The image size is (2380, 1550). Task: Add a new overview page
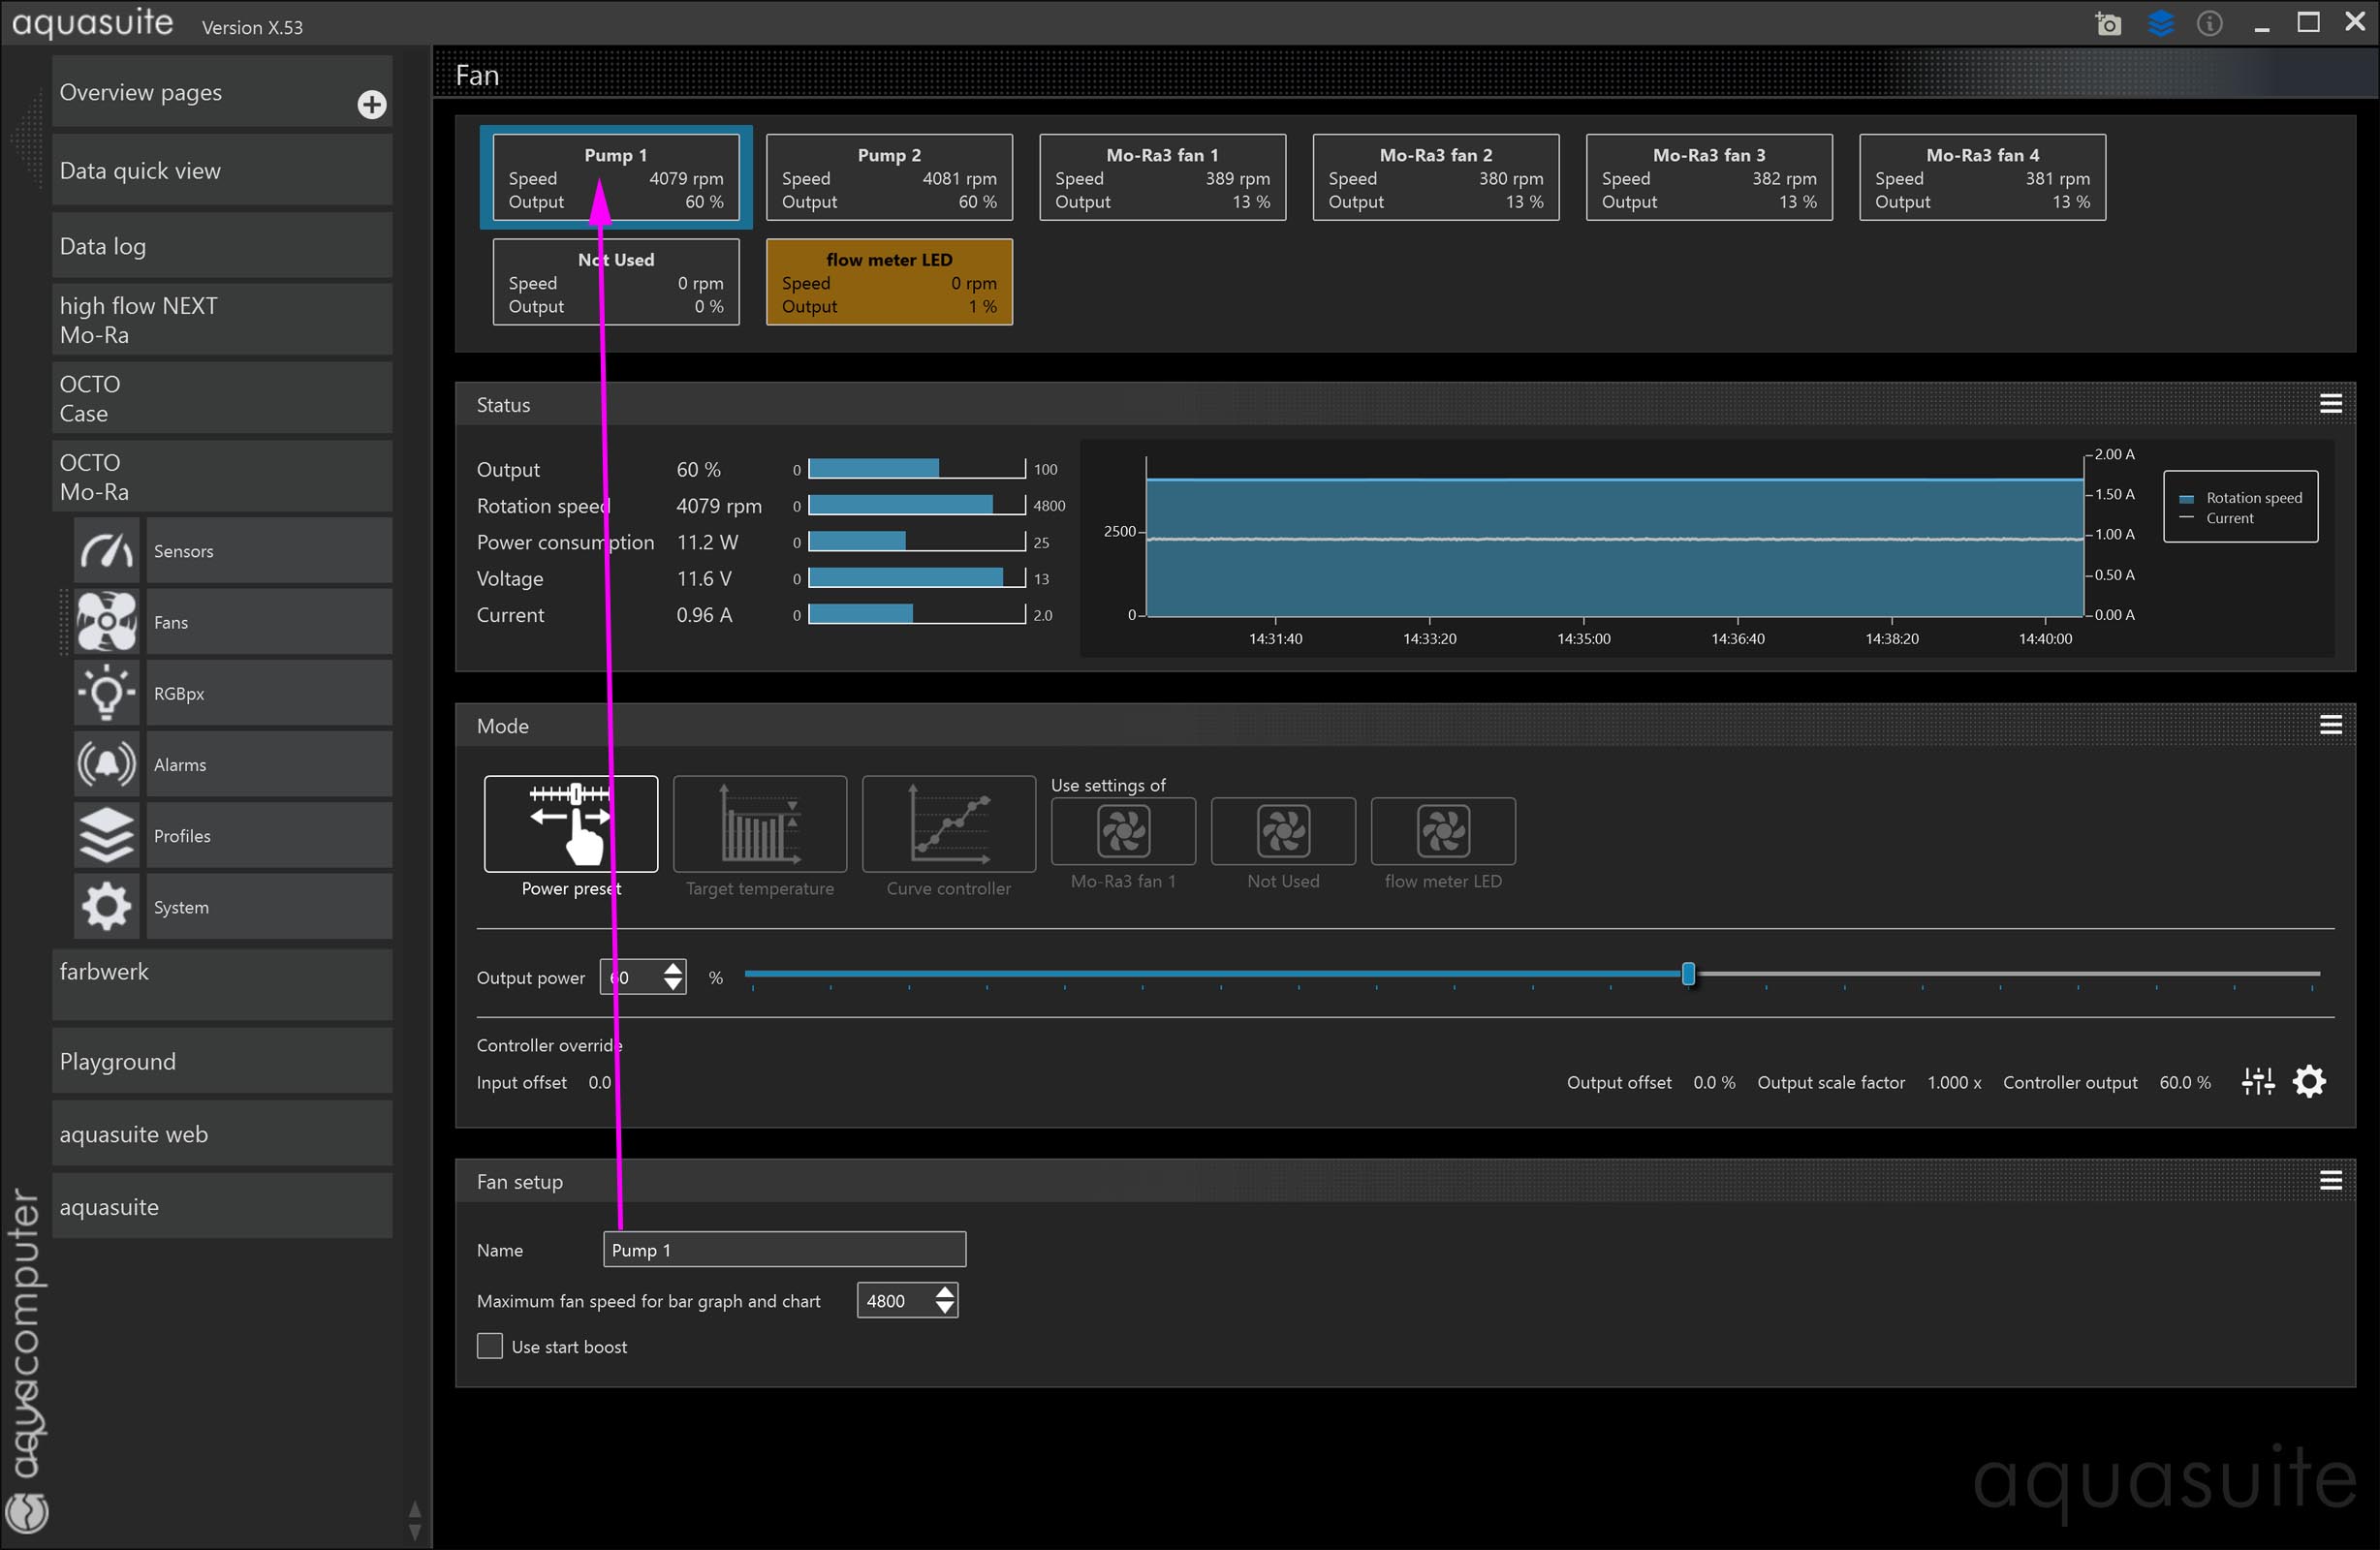pos(372,105)
